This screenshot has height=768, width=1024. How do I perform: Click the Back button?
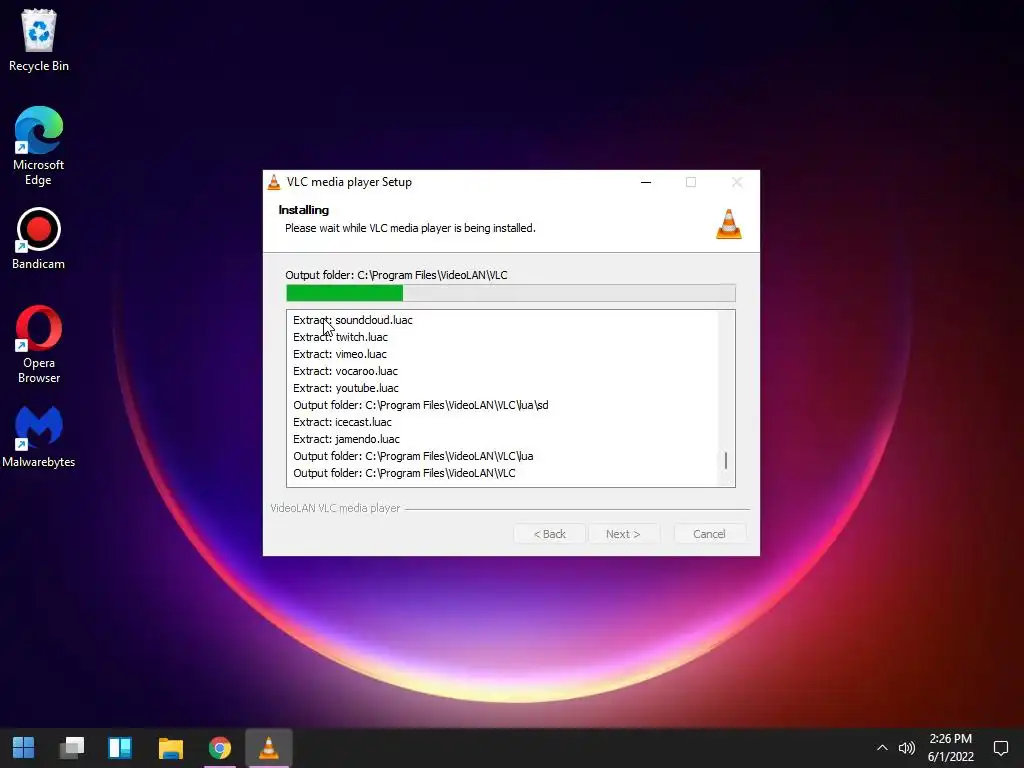coord(550,534)
